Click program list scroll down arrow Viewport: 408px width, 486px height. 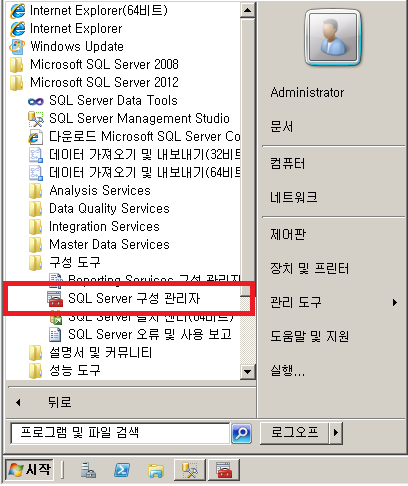click(247, 371)
